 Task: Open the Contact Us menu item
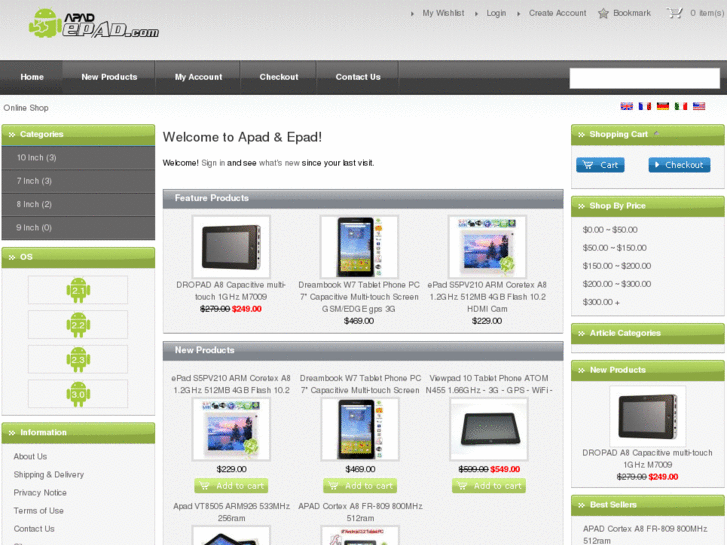point(358,77)
